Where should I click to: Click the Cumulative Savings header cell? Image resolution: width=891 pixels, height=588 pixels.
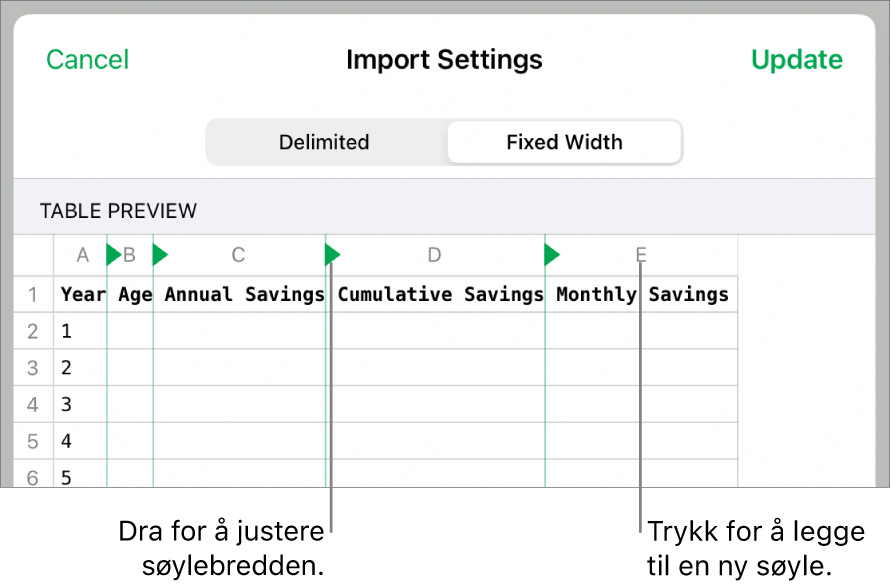pos(440,295)
